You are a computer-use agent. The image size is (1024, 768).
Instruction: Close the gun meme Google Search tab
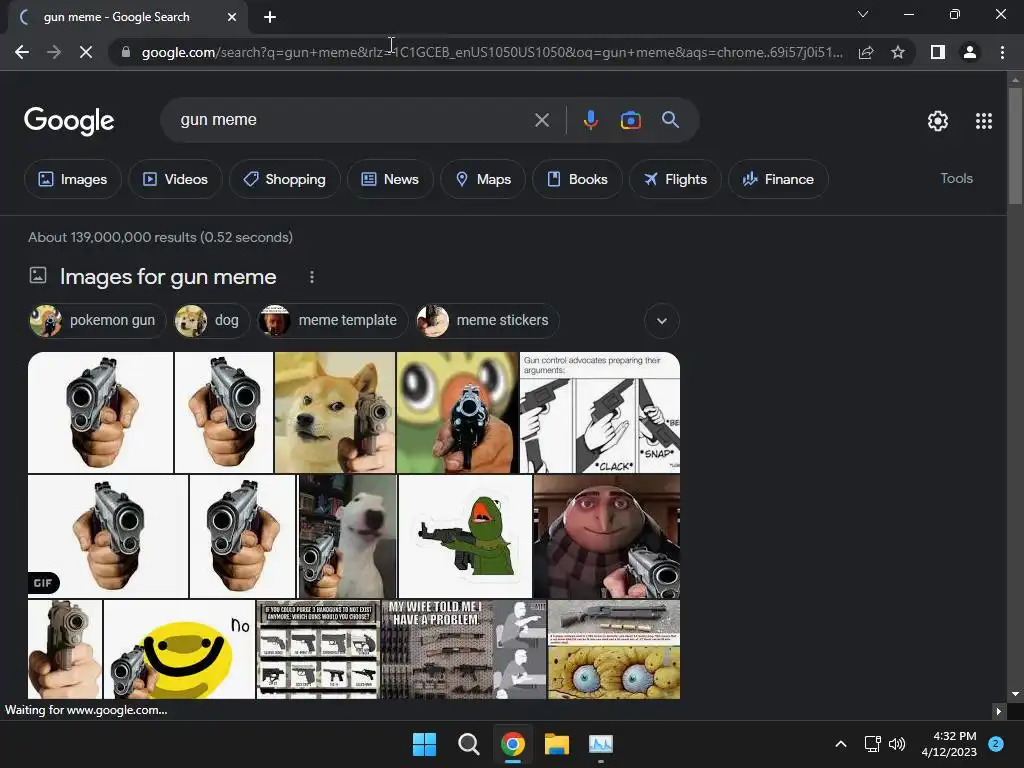(232, 17)
